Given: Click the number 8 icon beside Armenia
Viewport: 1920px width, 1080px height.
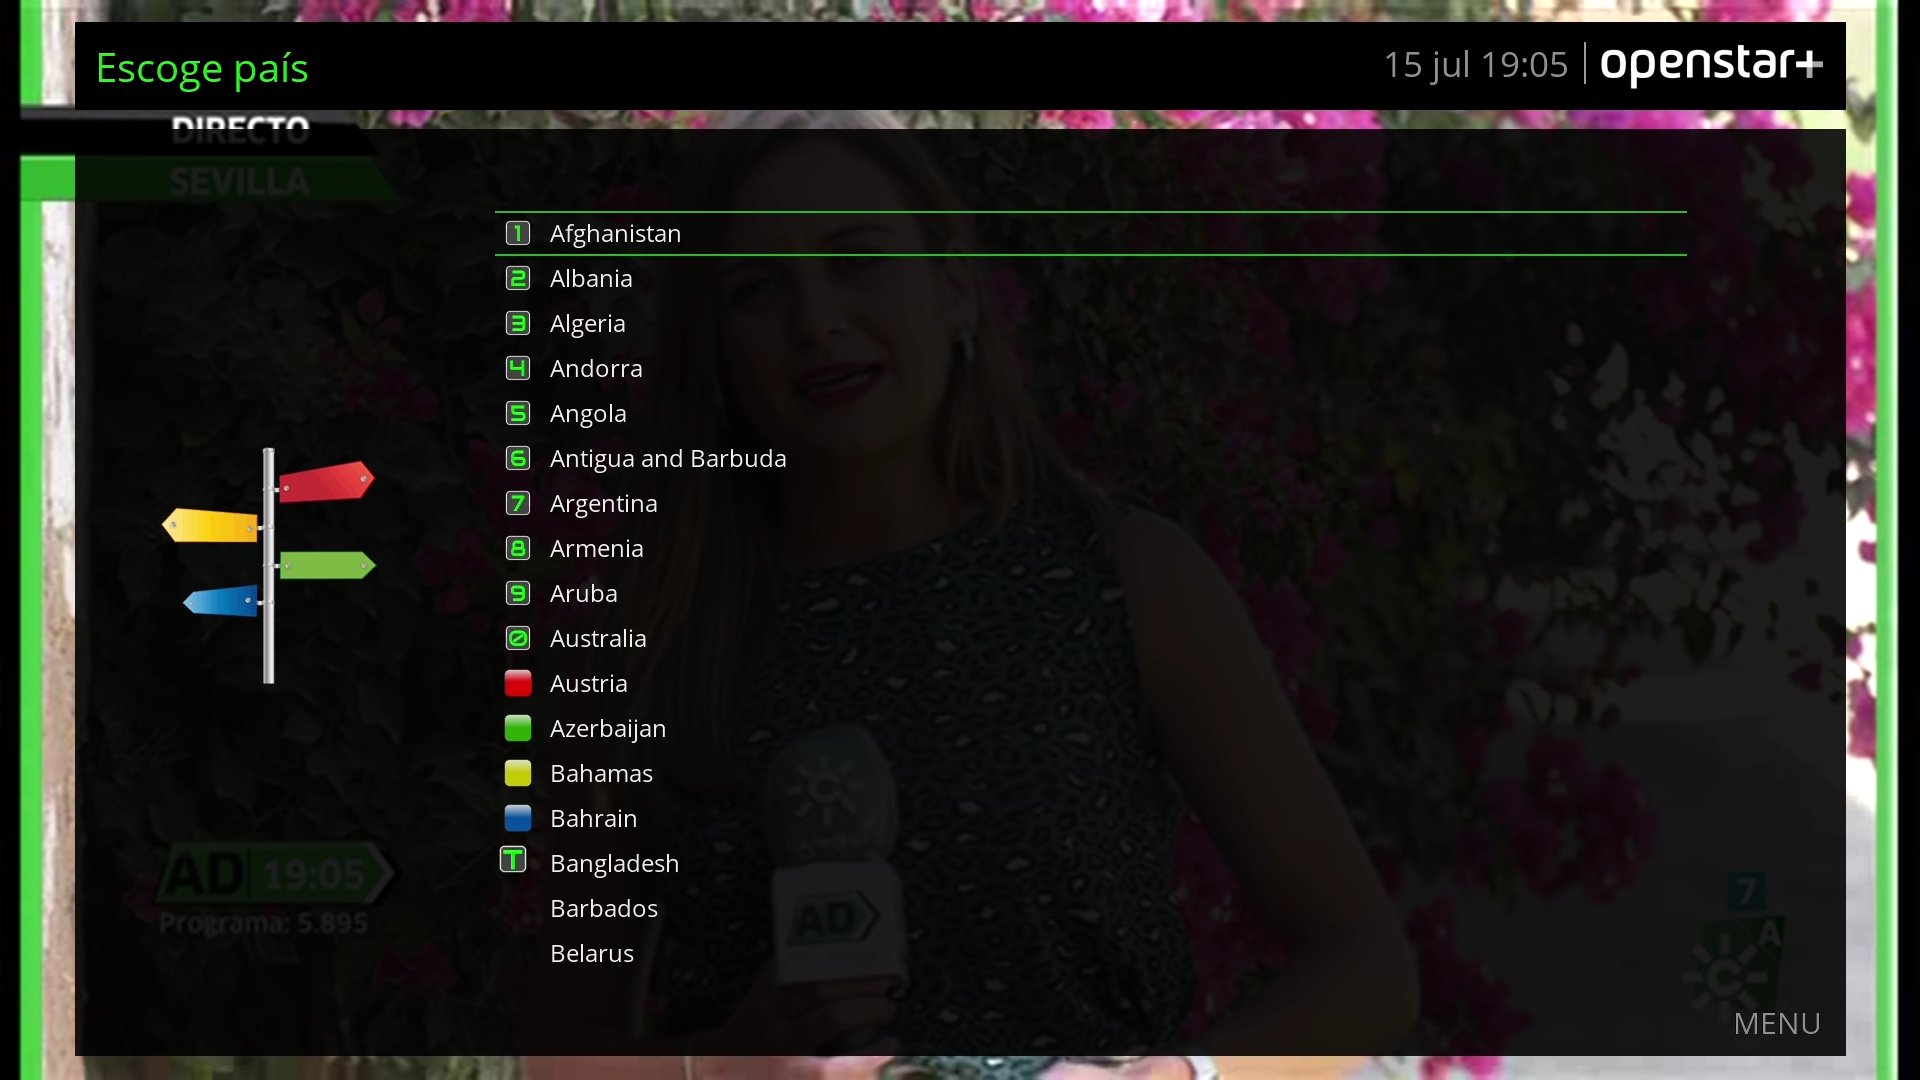Looking at the screenshot, I should (517, 548).
